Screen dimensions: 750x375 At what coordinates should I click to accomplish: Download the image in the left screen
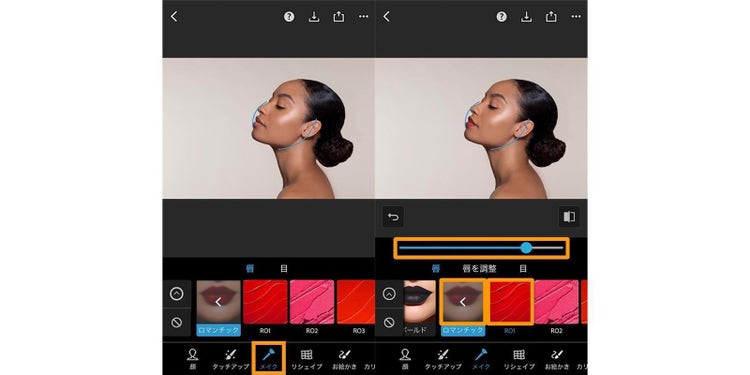pos(314,17)
